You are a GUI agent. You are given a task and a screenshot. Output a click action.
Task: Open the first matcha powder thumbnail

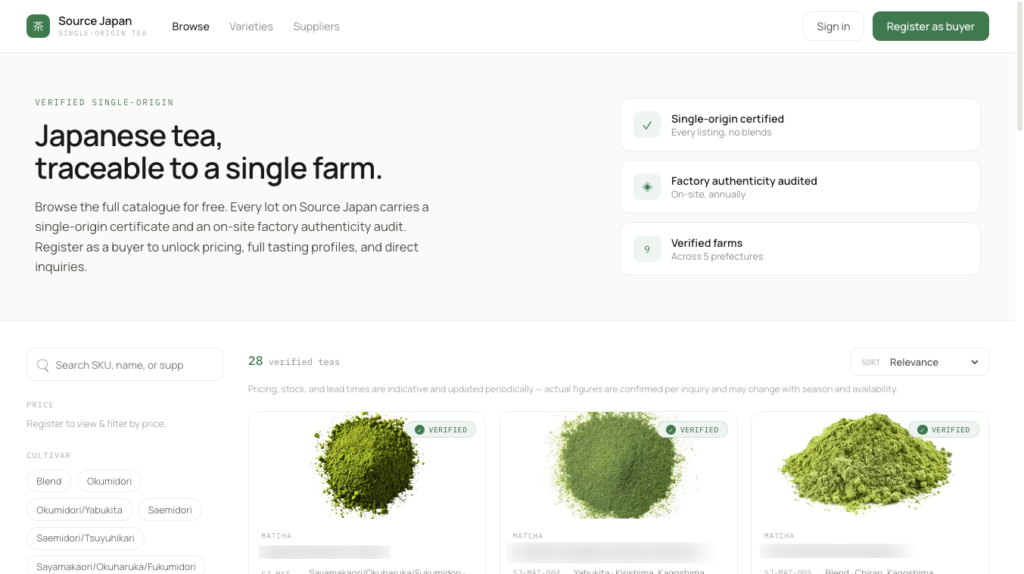coord(367,465)
